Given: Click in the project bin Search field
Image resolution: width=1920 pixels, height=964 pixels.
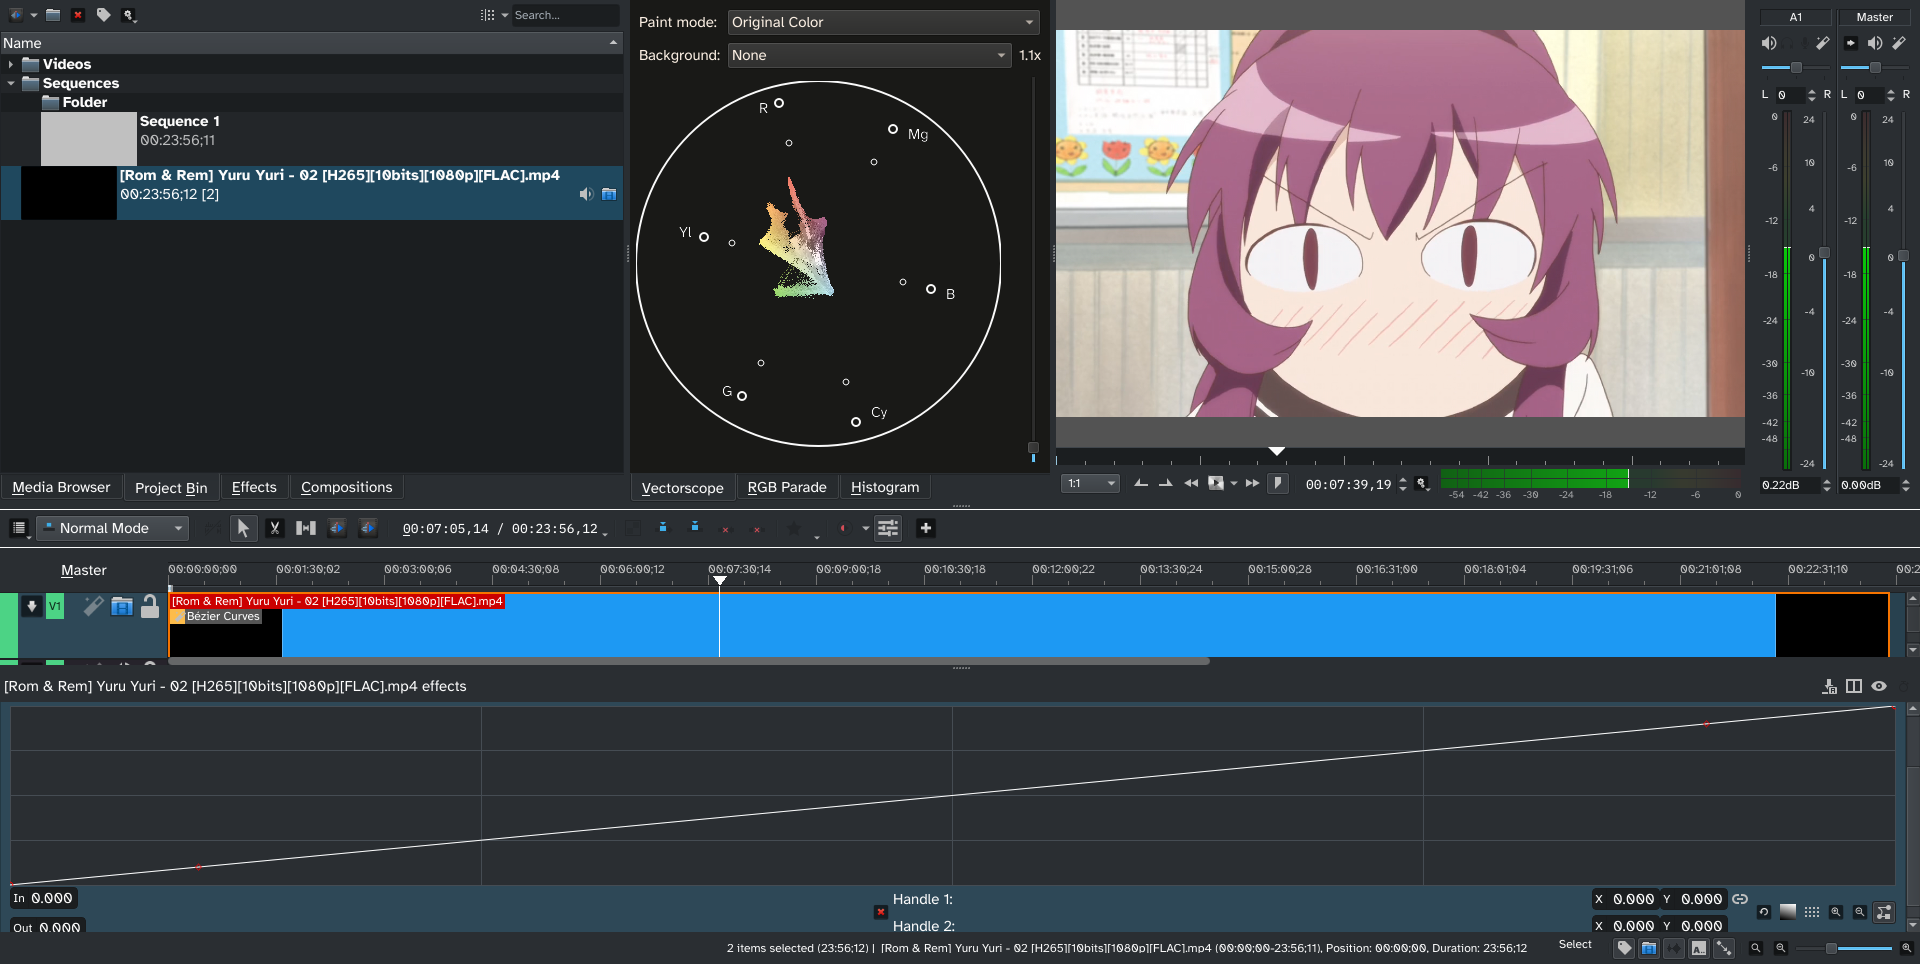Looking at the screenshot, I should pos(565,15).
